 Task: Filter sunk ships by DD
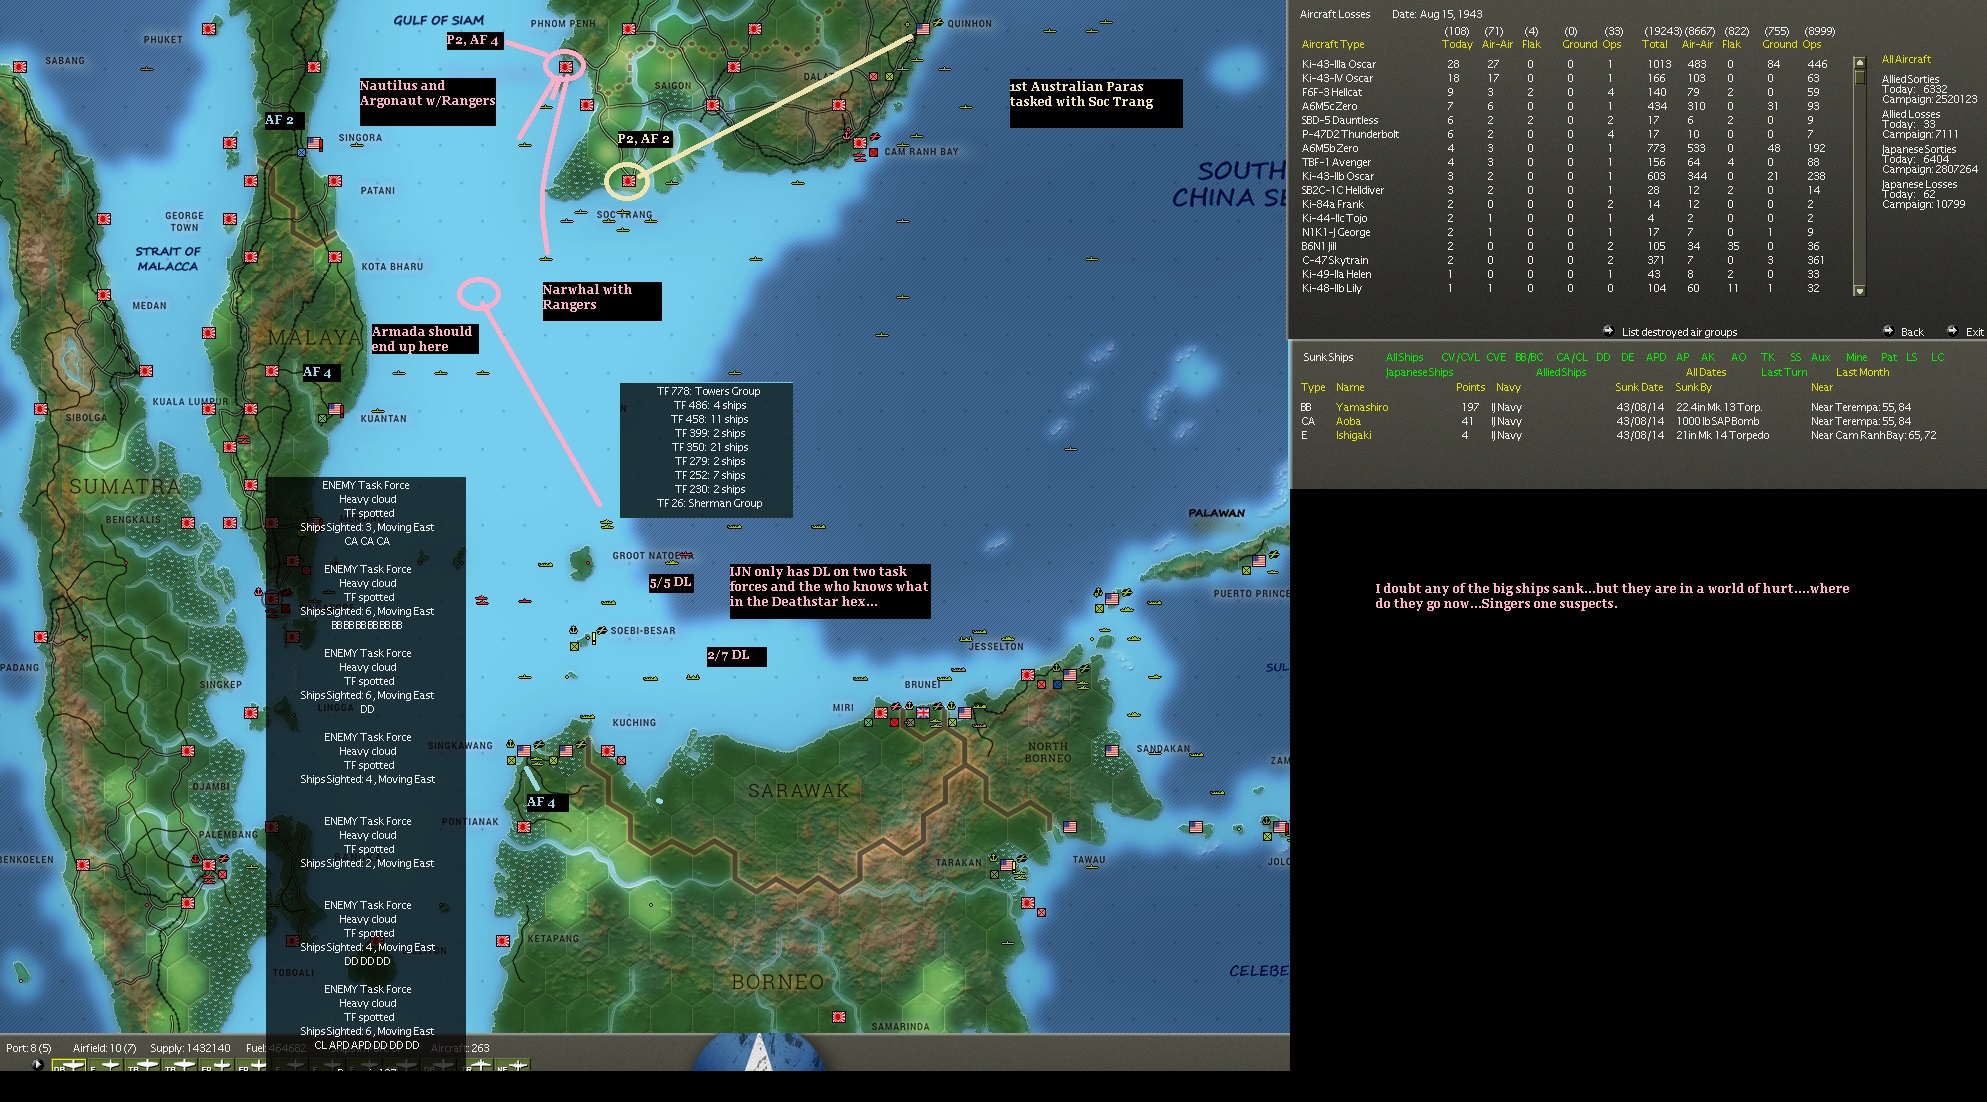pos(1603,357)
